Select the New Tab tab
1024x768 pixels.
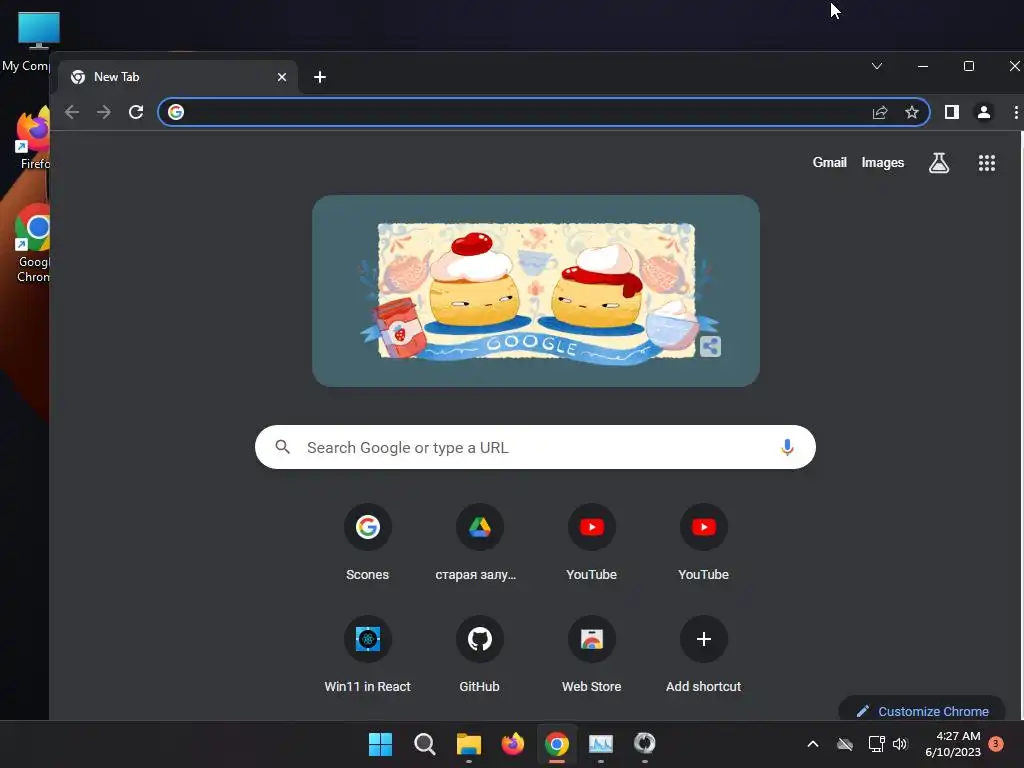pyautogui.click(x=178, y=77)
